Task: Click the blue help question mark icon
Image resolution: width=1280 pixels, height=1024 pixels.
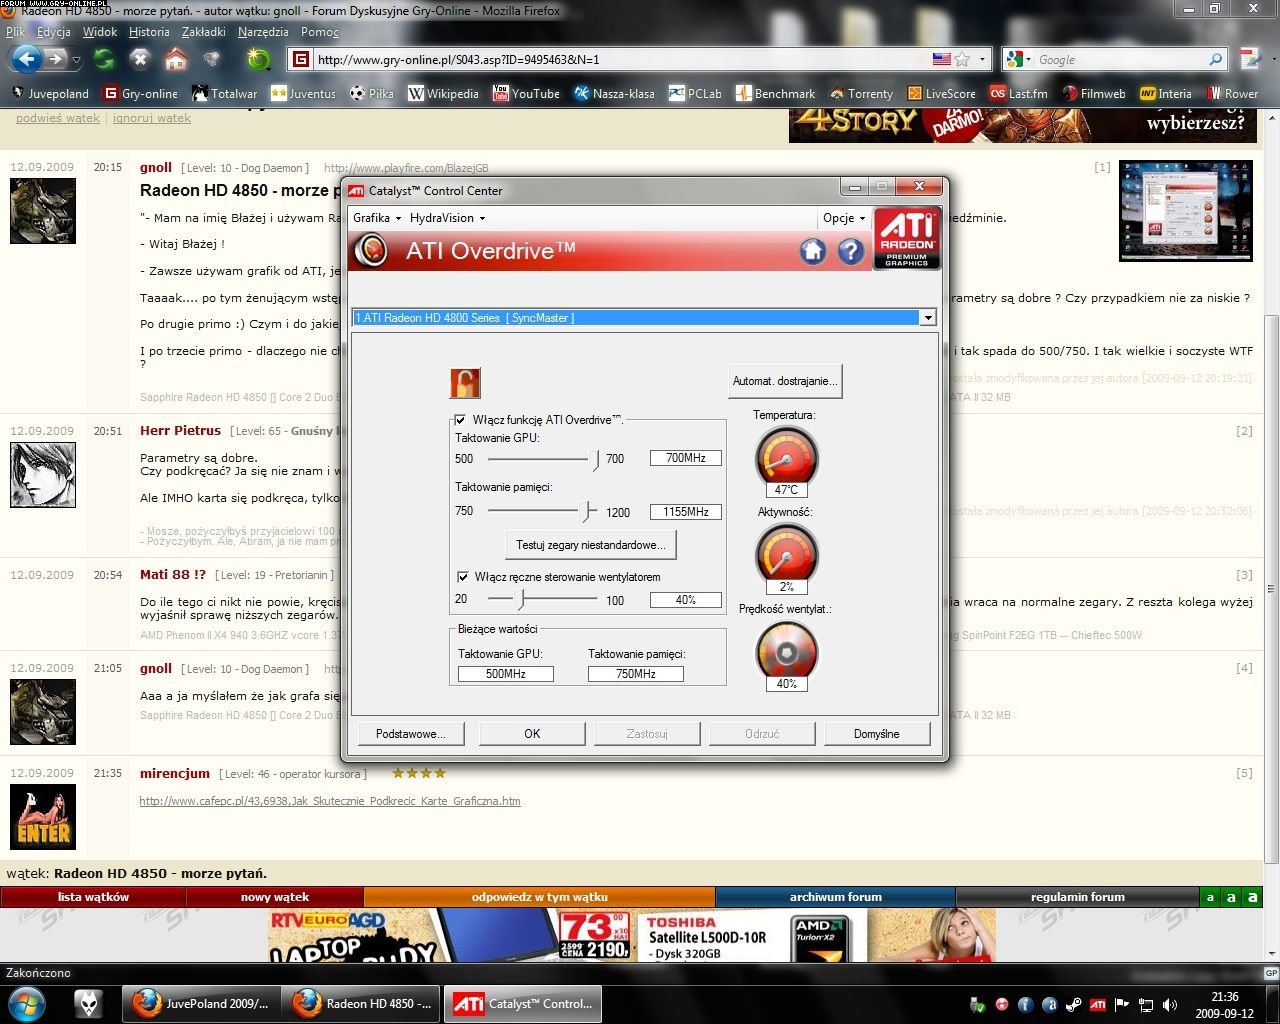Action: [851, 251]
